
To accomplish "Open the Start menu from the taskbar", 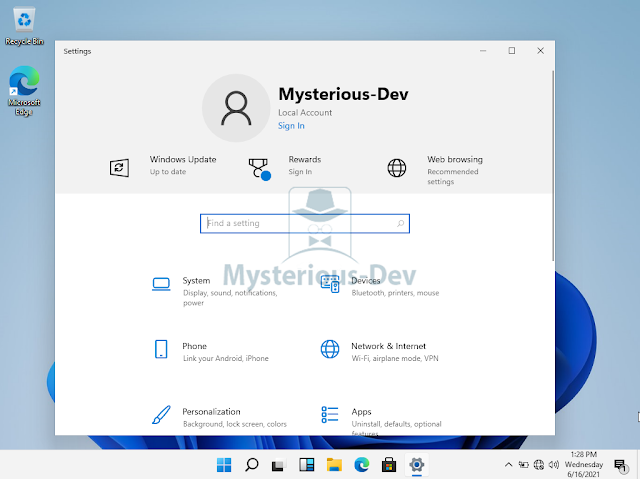I will [x=224, y=465].
